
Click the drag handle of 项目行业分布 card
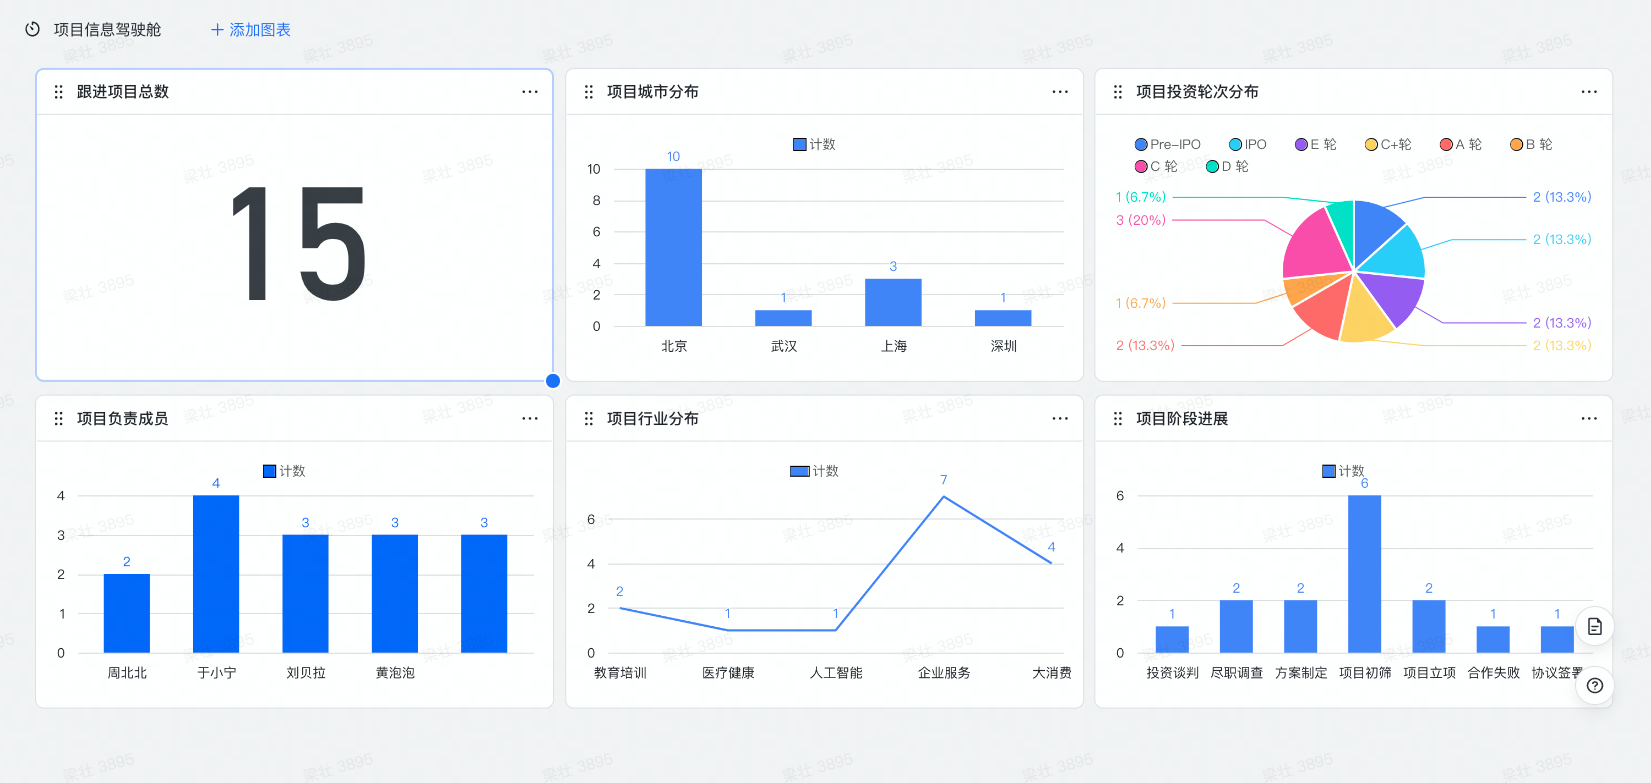point(588,419)
